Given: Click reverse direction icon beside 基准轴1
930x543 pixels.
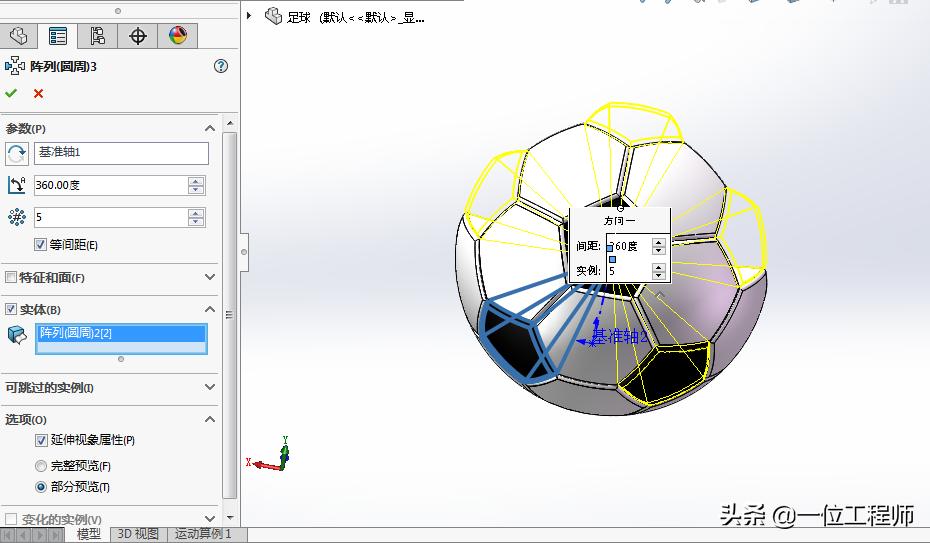Looking at the screenshot, I should tap(17, 154).
